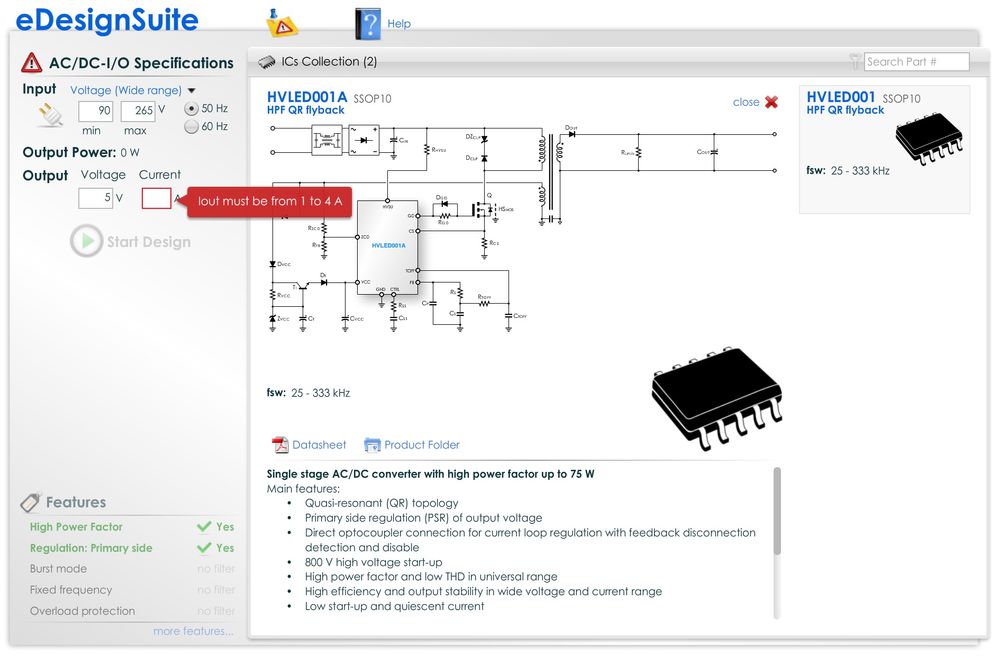Click the 'ICs Collection (2)' heading
The width and height of the screenshot is (999, 657).
(329, 62)
